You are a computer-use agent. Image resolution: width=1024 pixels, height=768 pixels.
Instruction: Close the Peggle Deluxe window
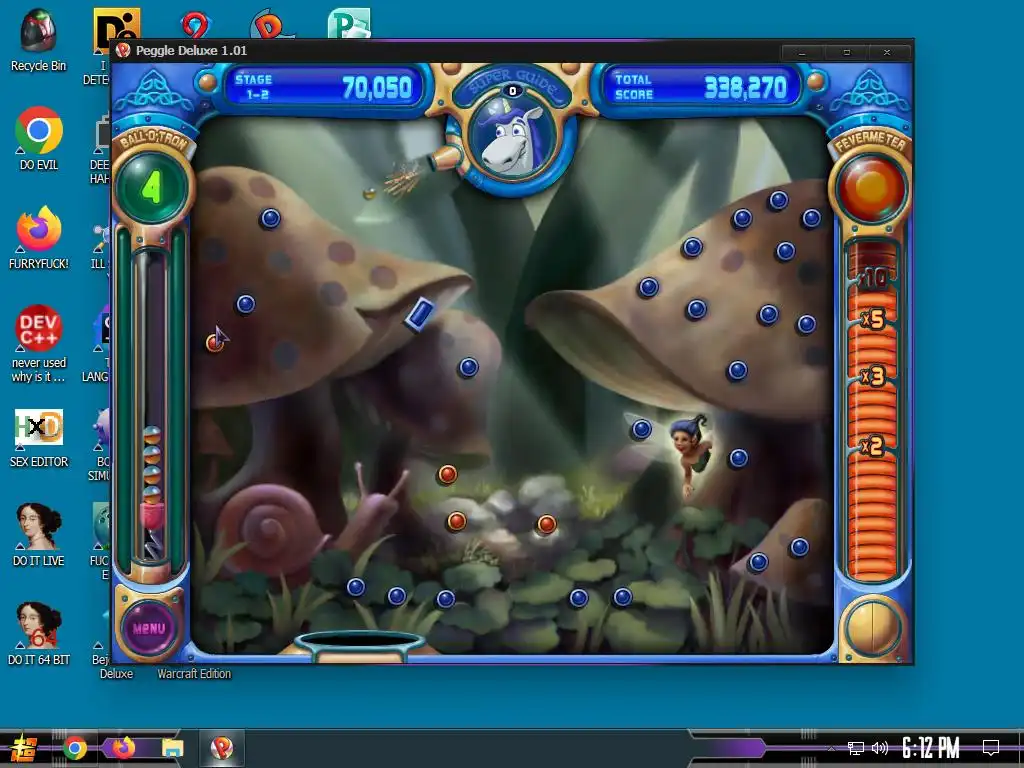click(887, 52)
